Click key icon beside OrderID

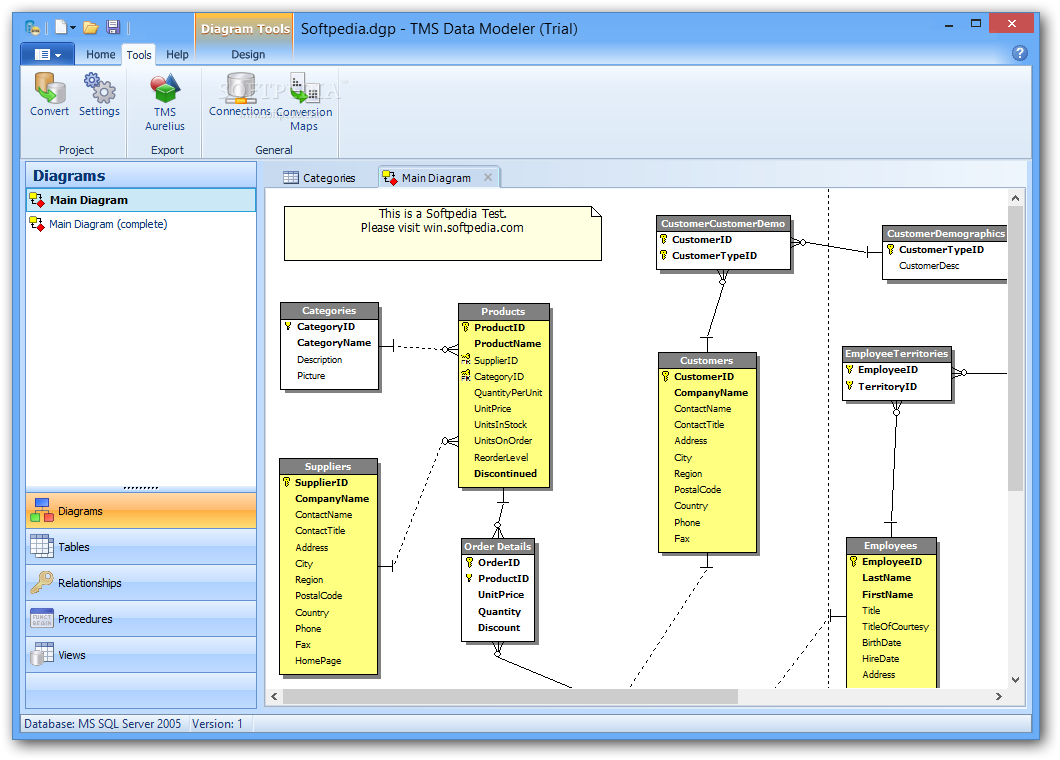[x=469, y=562]
